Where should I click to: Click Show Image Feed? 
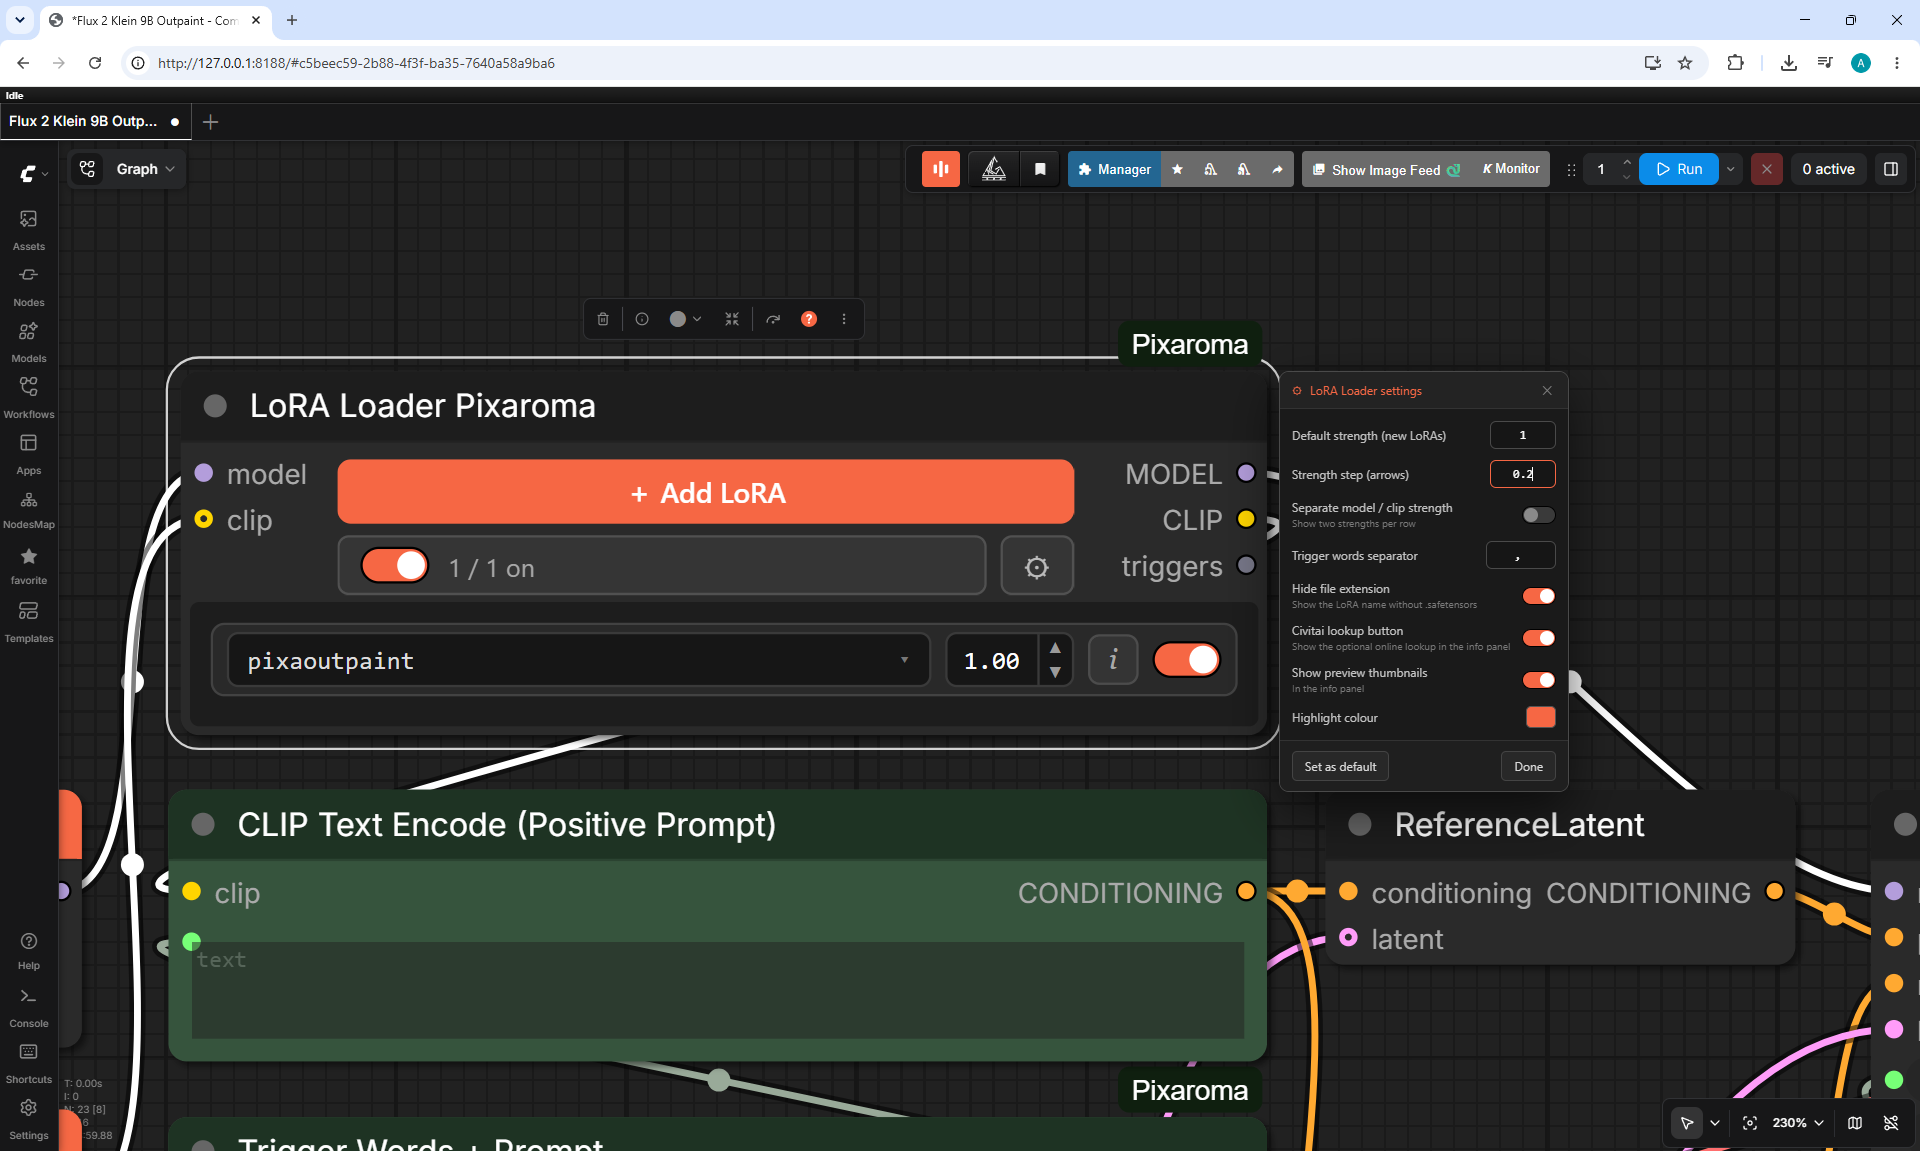1386,169
